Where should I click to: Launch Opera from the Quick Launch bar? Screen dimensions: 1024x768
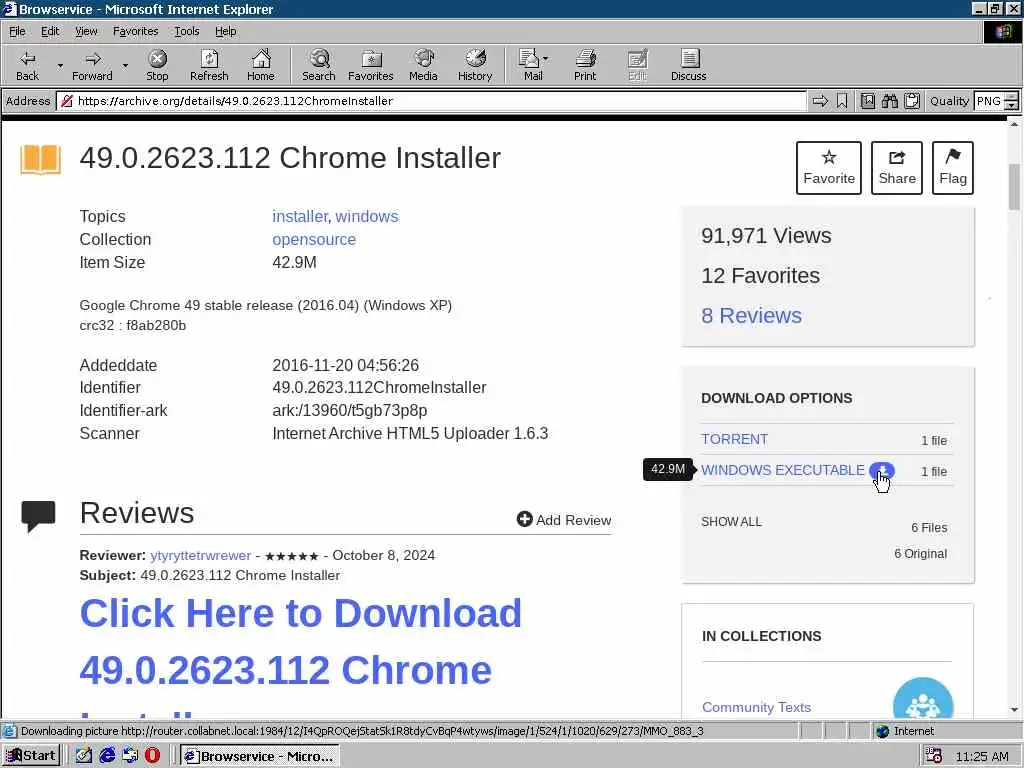[153, 756]
